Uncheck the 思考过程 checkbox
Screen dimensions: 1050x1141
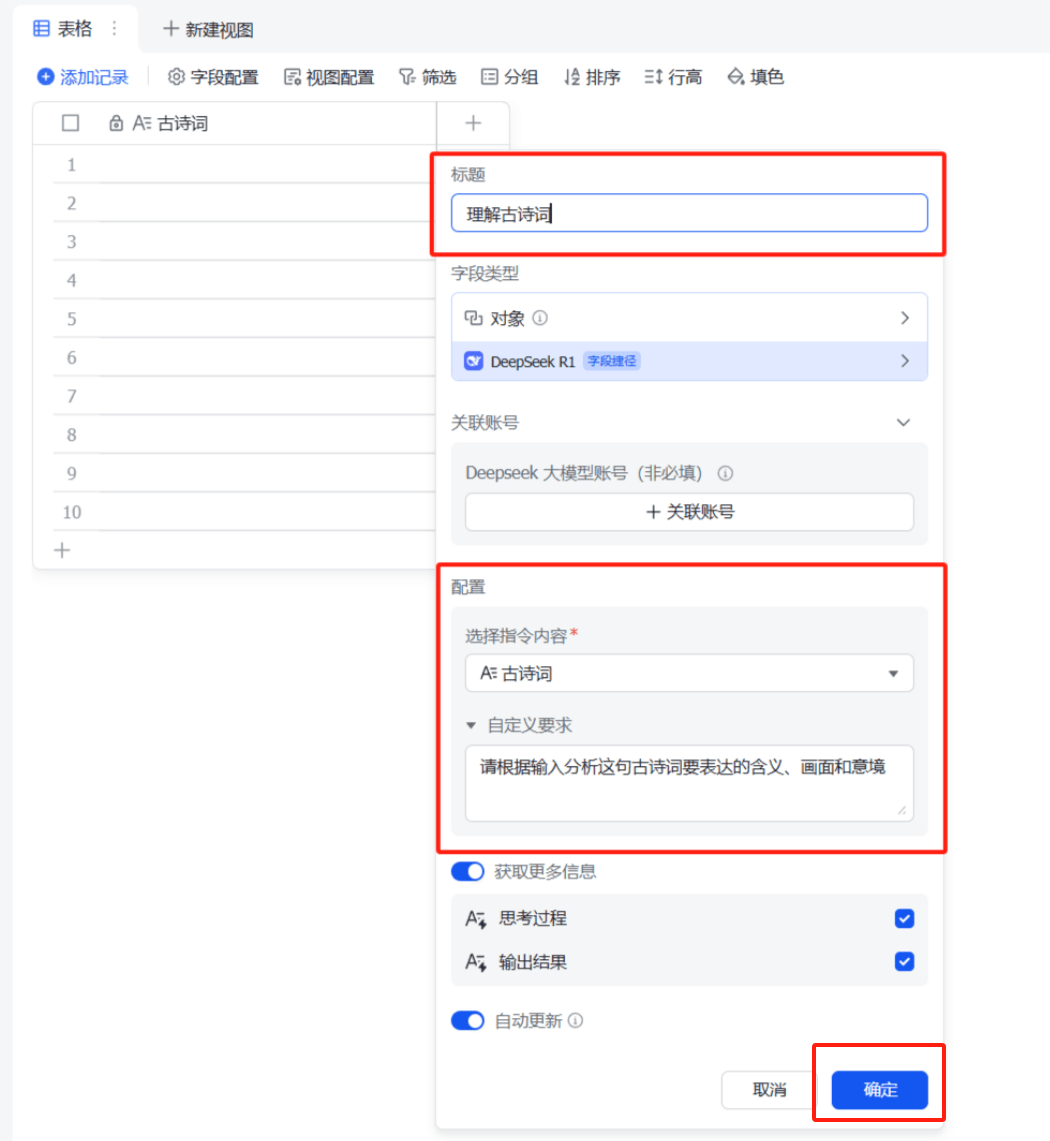pyautogui.click(x=904, y=918)
